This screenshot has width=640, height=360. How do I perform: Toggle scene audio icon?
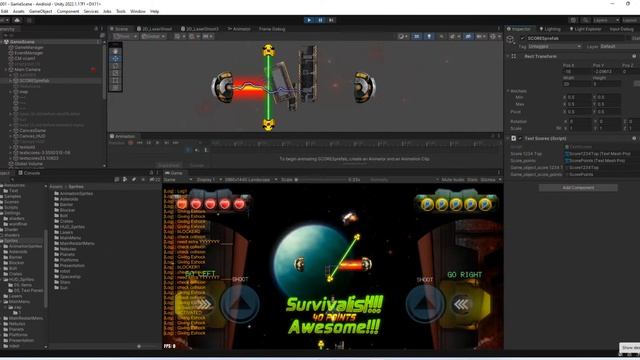coord(442,36)
